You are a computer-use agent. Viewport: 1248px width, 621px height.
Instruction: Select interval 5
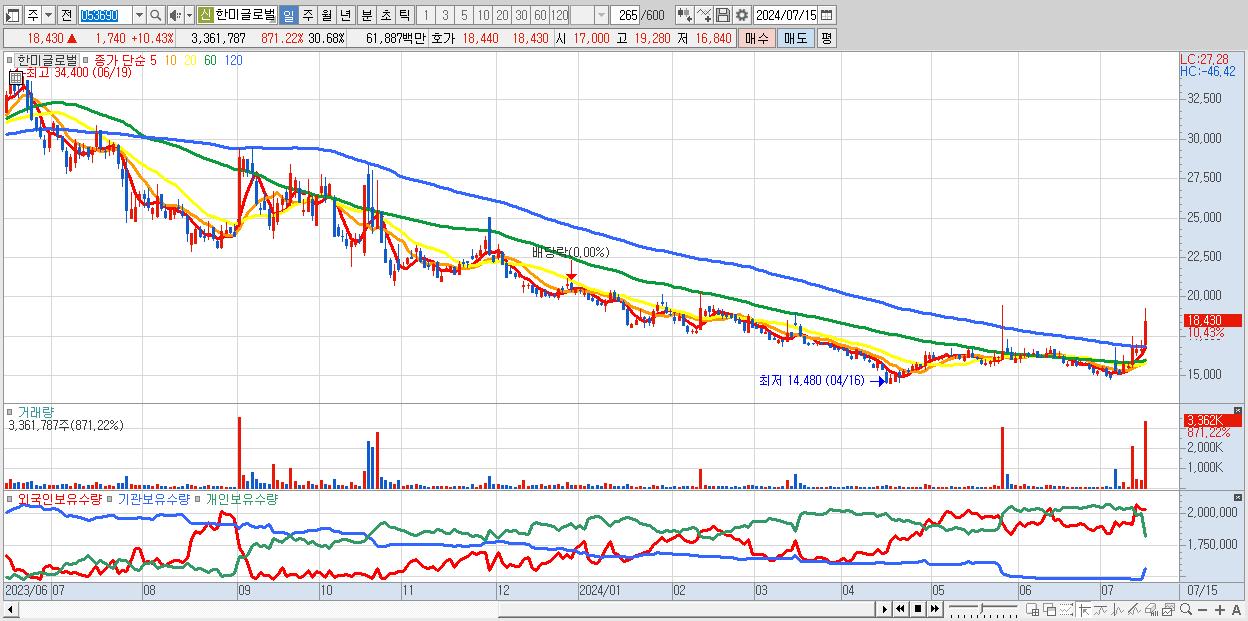(464, 15)
